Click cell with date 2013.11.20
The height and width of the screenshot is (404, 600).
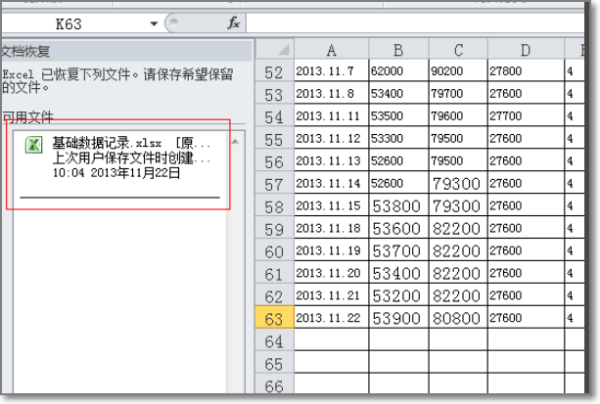pyautogui.click(x=331, y=273)
